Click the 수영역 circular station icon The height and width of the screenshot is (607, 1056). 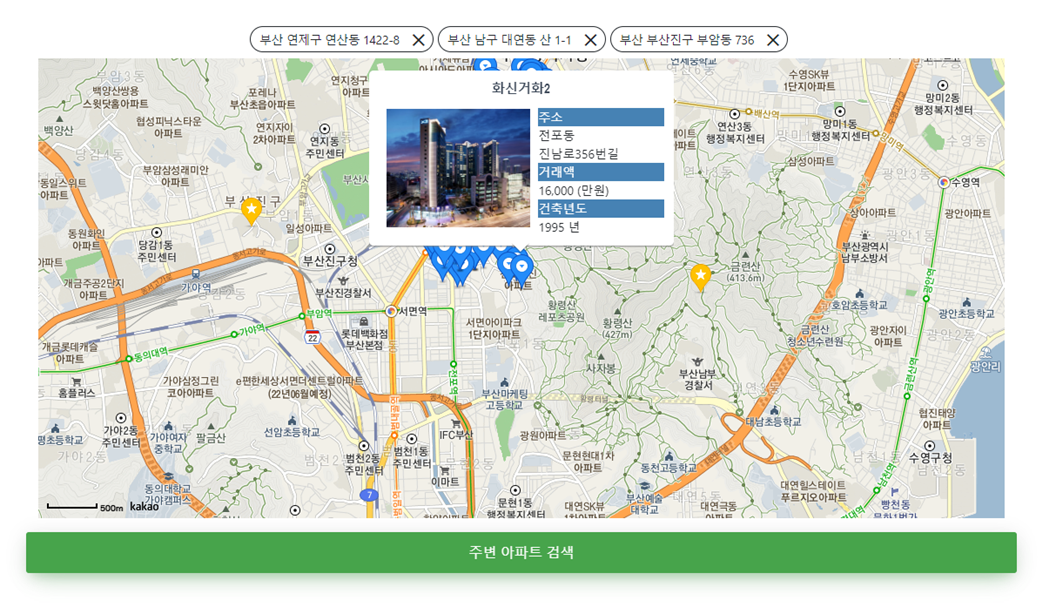(943, 182)
